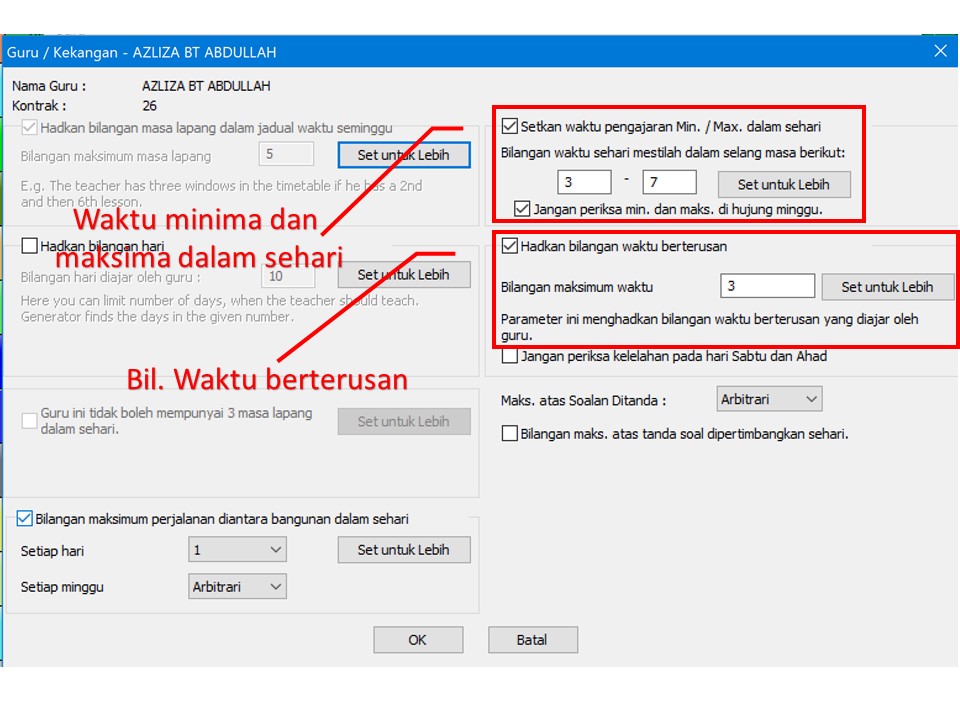Viewport: 960px width, 720px height.
Task: Open the 'Setiap minggu' dropdown
Action: (x=237, y=587)
